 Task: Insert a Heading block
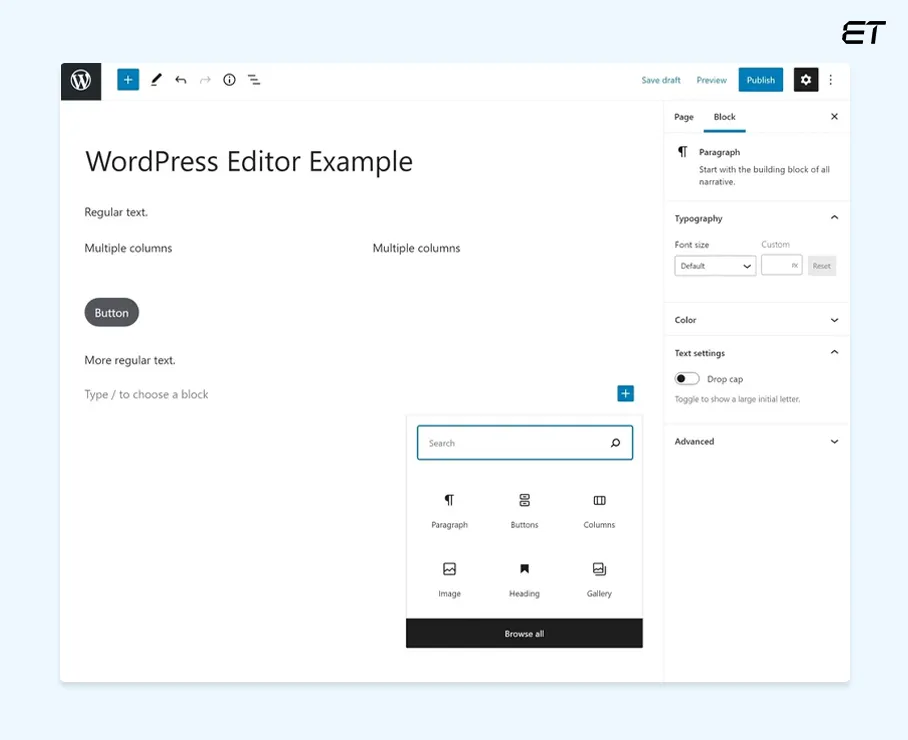pyautogui.click(x=524, y=580)
